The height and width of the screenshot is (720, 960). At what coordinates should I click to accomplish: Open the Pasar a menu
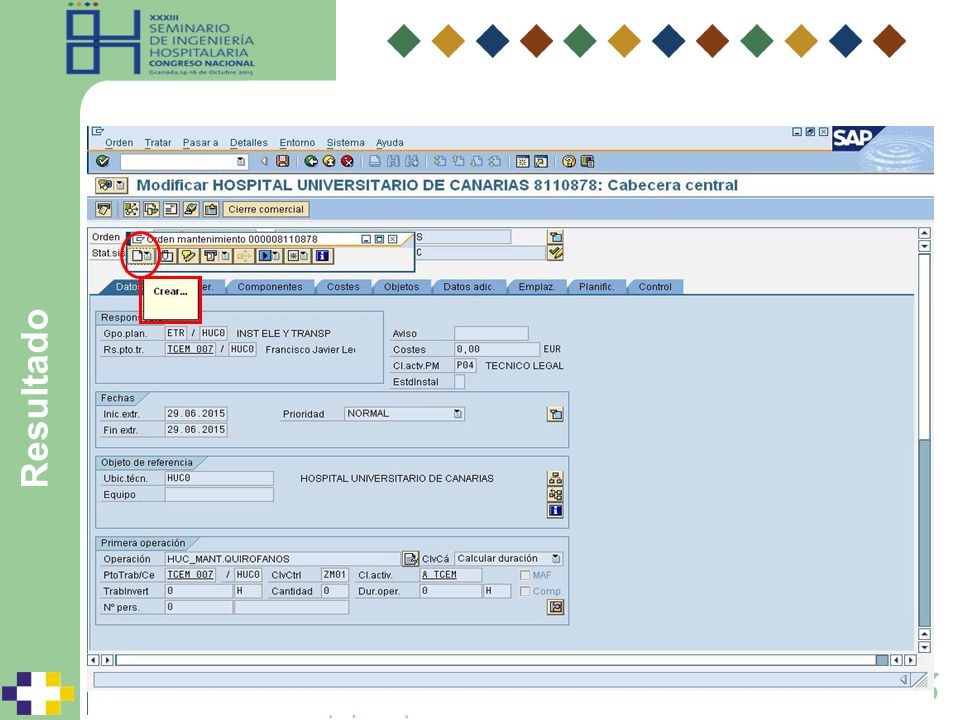[x=200, y=143]
